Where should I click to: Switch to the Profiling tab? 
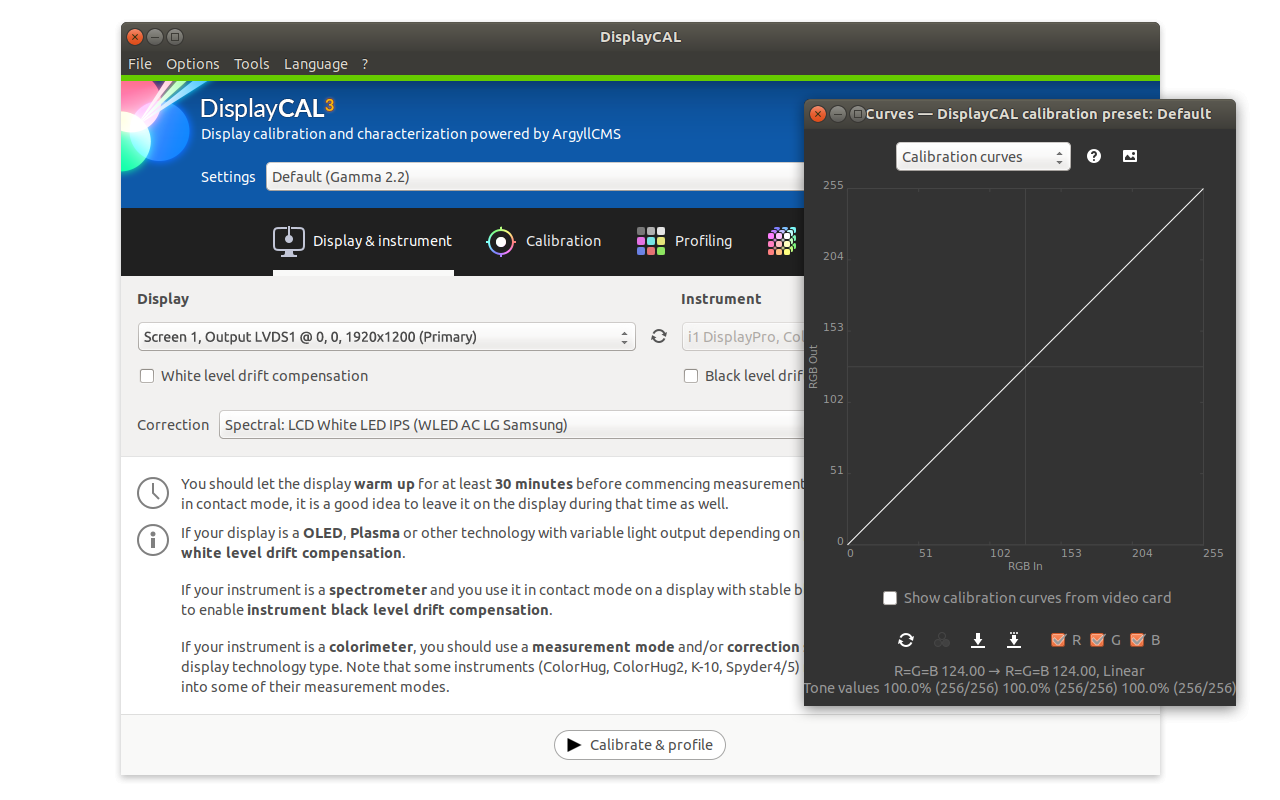coord(684,241)
